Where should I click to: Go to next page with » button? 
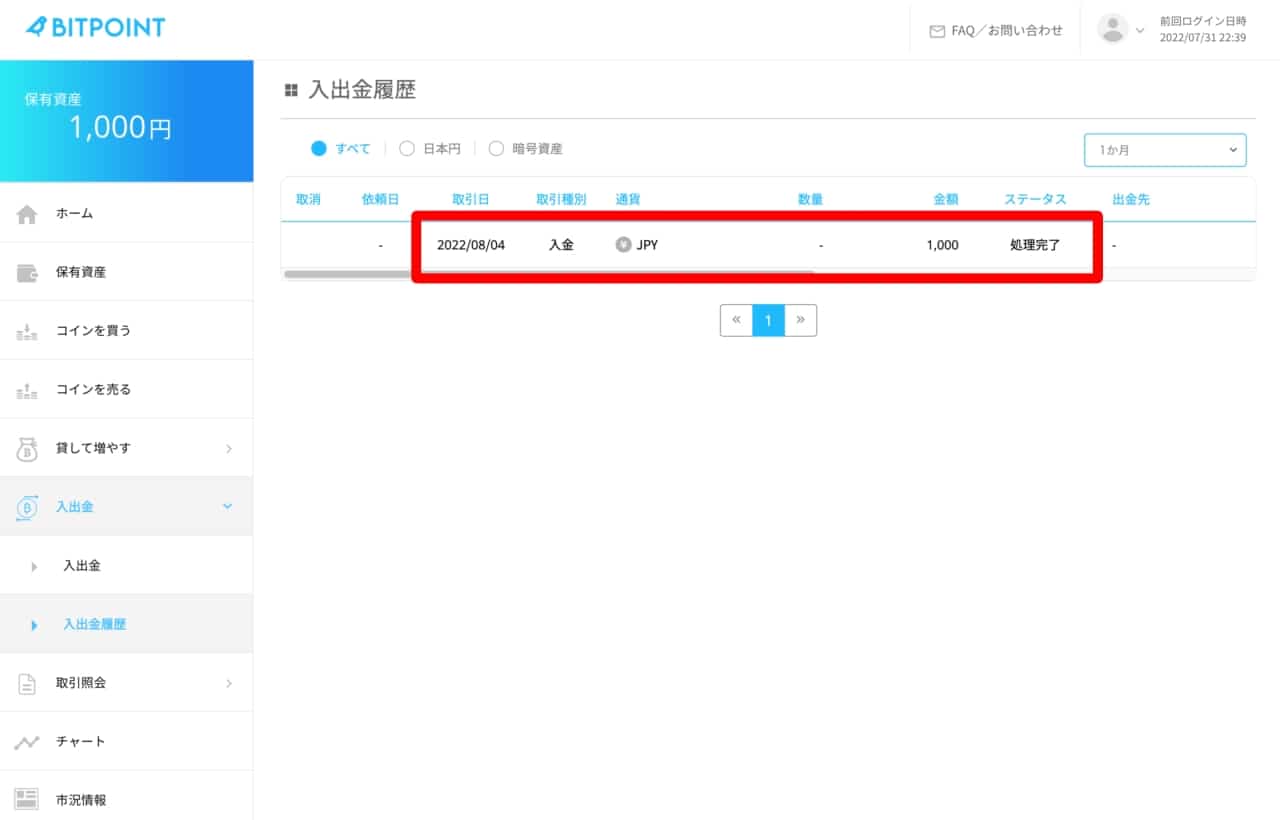[801, 320]
